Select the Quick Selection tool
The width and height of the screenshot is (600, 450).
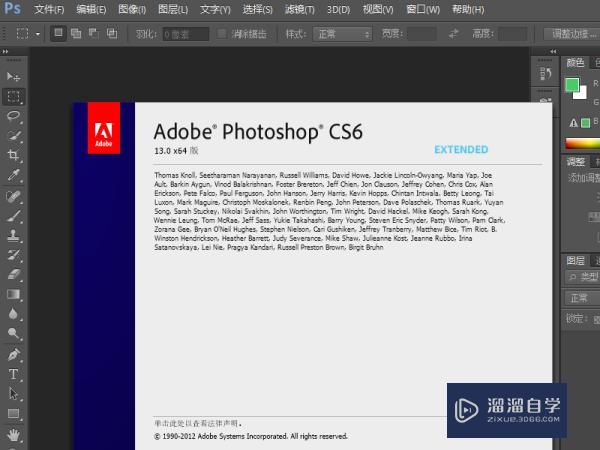tap(14, 135)
